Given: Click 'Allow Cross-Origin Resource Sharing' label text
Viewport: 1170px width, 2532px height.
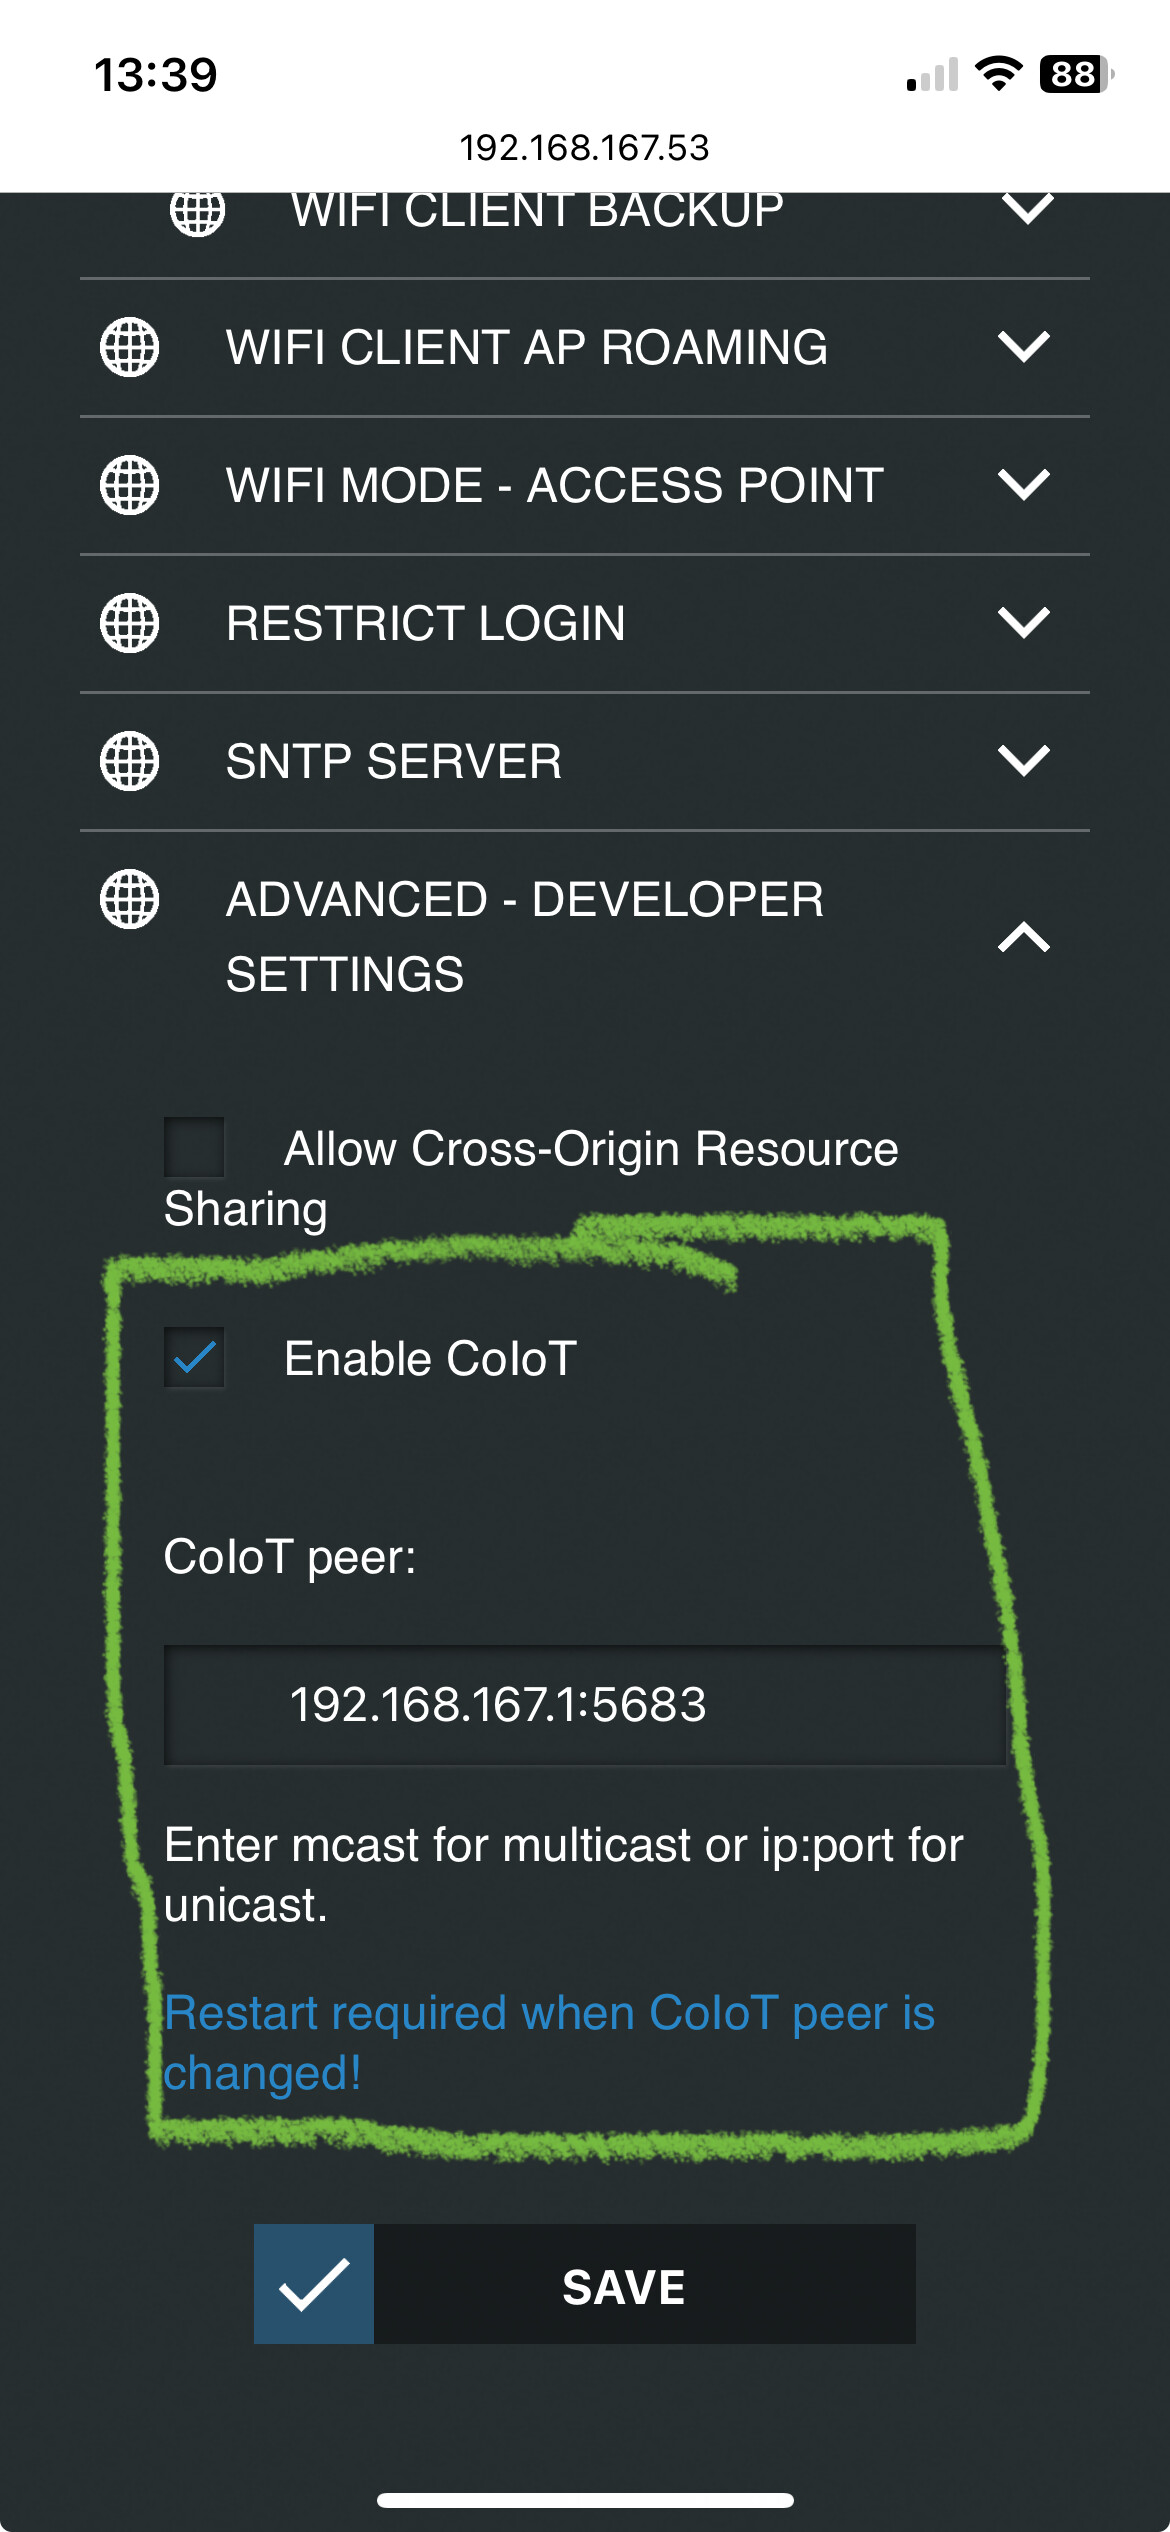Looking at the screenshot, I should [531, 1178].
